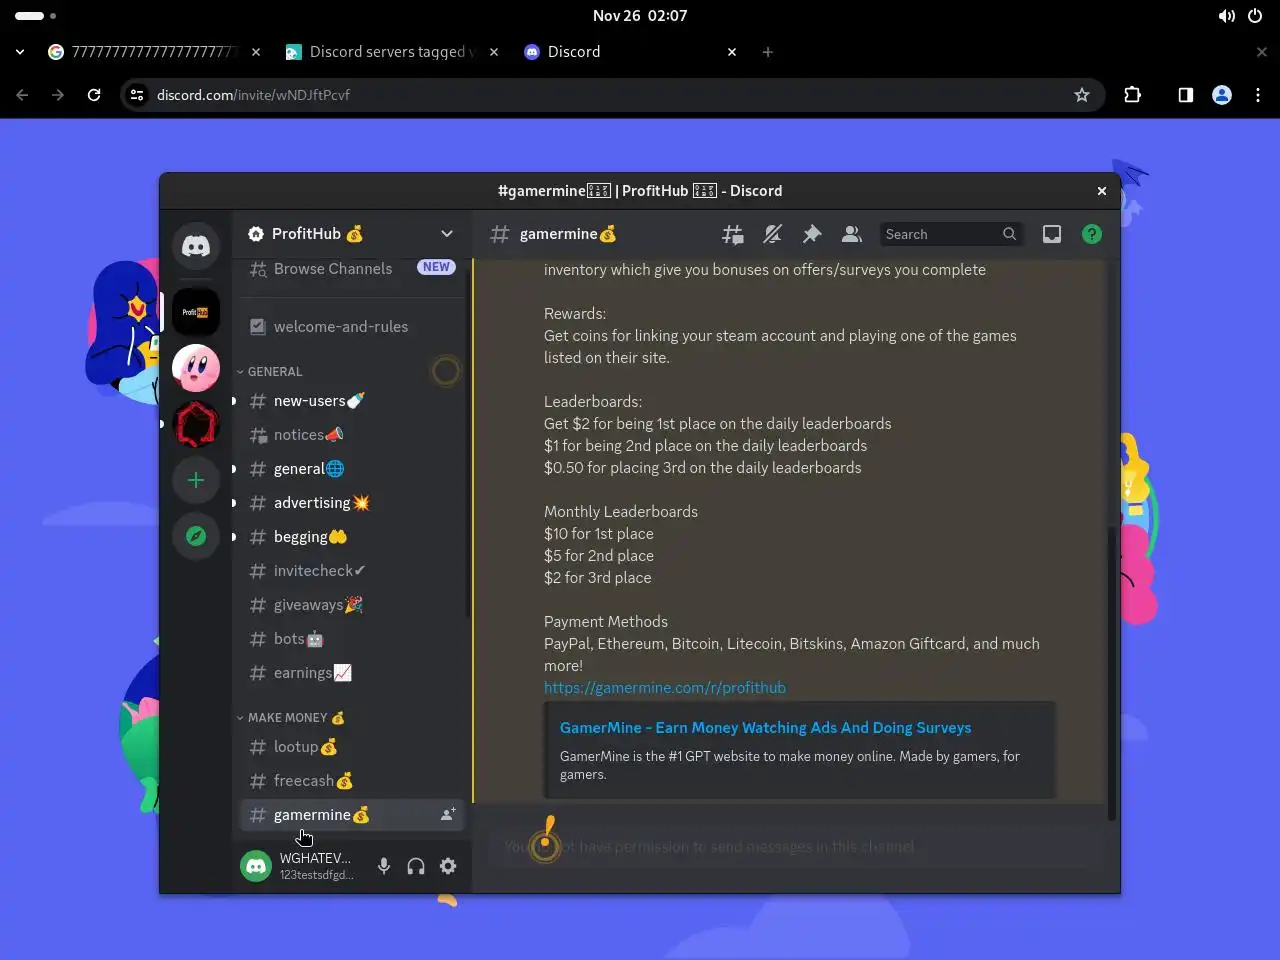Open the bots channel
The width and height of the screenshot is (1280, 960).
(x=351, y=639)
